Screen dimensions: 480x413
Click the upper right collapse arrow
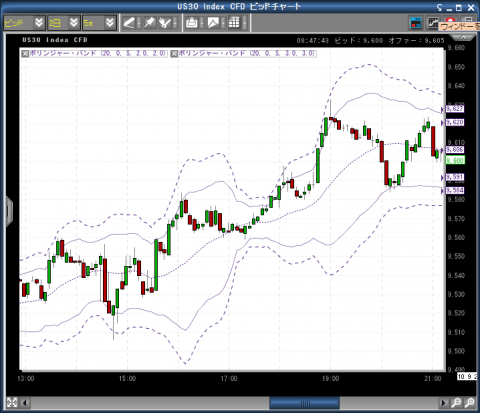tap(462, 38)
